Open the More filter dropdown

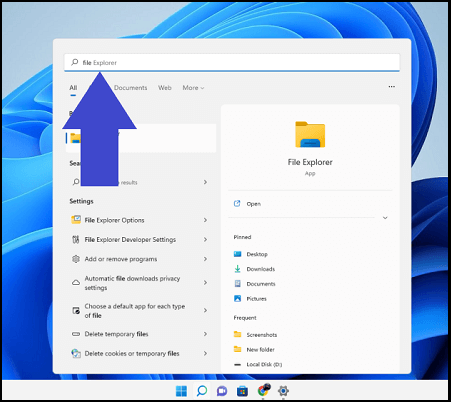coord(193,88)
